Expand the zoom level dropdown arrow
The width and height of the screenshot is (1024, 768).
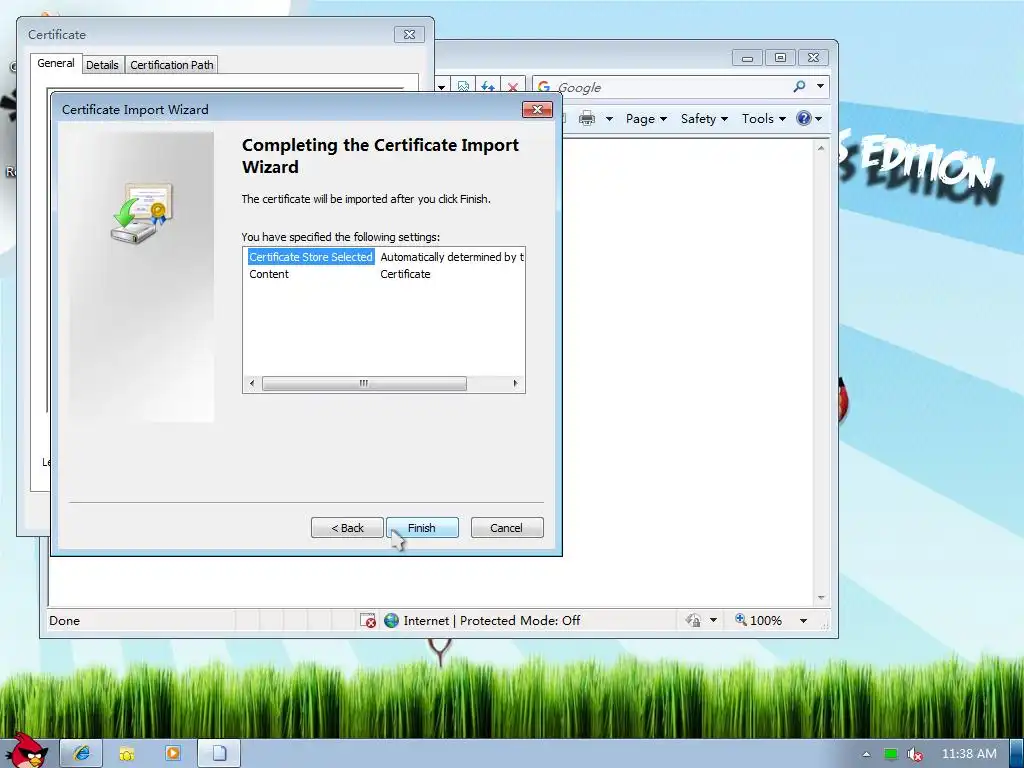point(803,620)
